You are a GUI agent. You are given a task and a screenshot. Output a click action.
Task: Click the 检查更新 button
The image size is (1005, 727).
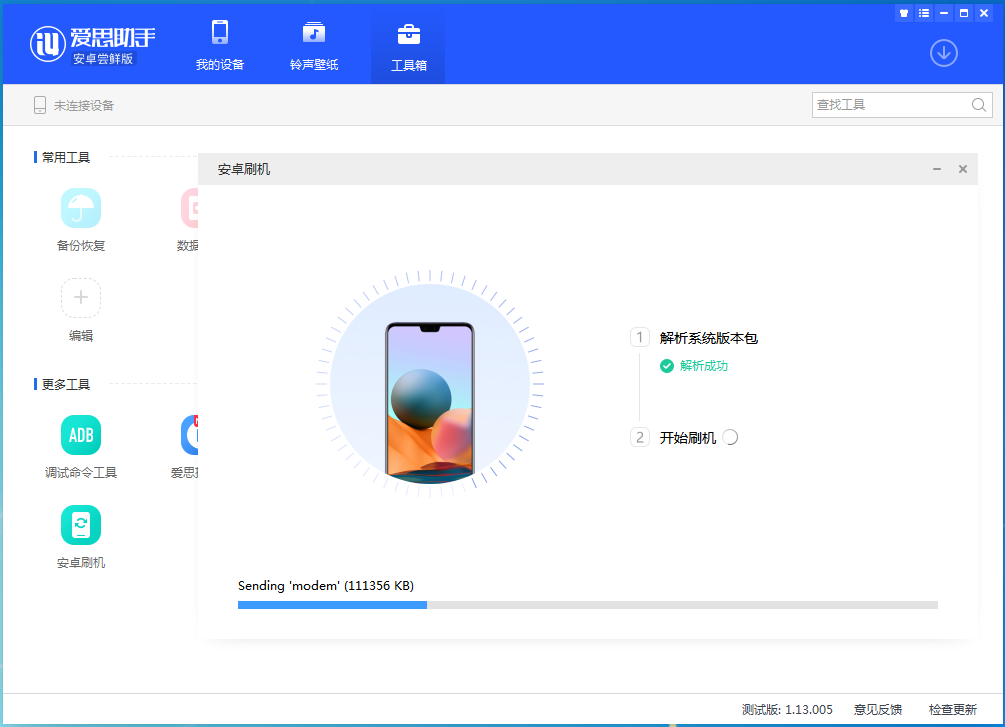click(952, 709)
